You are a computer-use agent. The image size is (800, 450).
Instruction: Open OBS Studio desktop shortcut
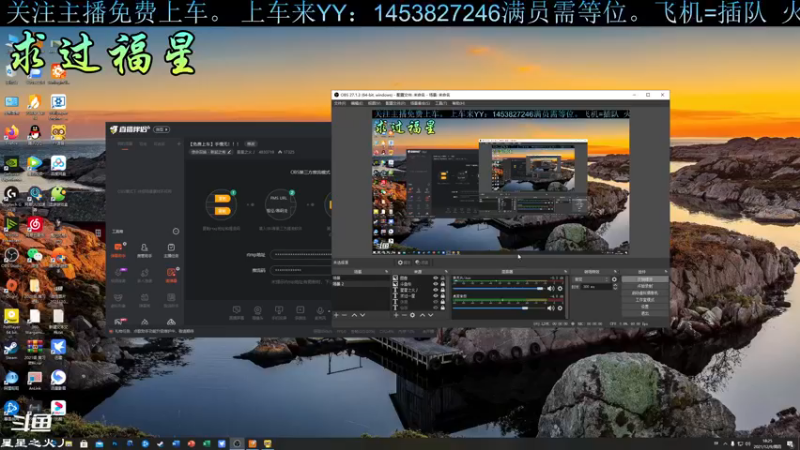coord(11,256)
